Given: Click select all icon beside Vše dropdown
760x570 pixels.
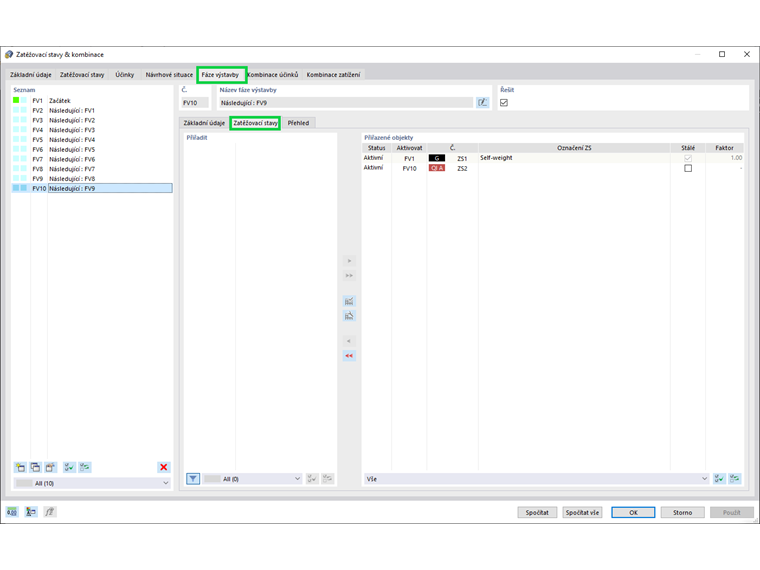Looking at the screenshot, I should click(719, 479).
